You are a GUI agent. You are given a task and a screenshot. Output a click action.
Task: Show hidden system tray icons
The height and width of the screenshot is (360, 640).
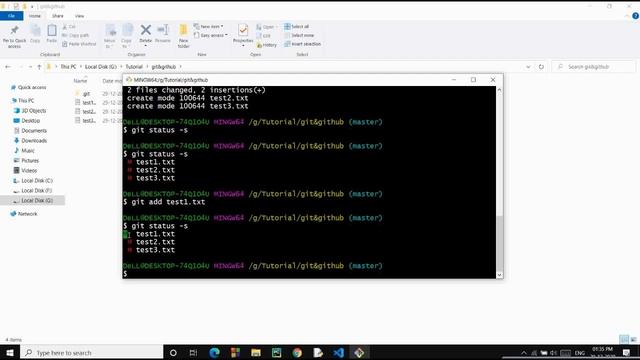click(x=524, y=353)
